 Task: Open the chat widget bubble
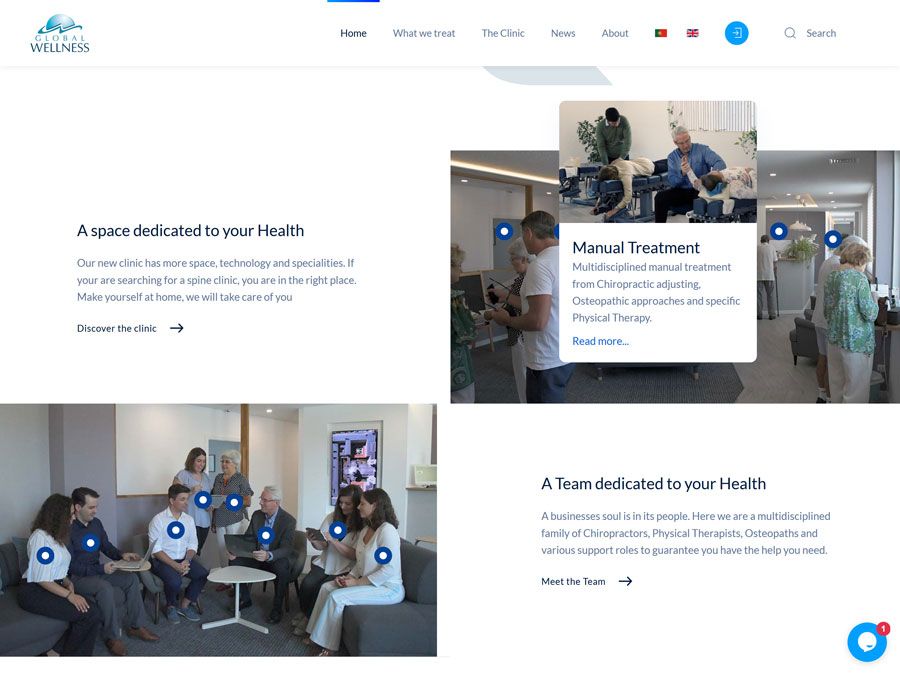point(866,642)
